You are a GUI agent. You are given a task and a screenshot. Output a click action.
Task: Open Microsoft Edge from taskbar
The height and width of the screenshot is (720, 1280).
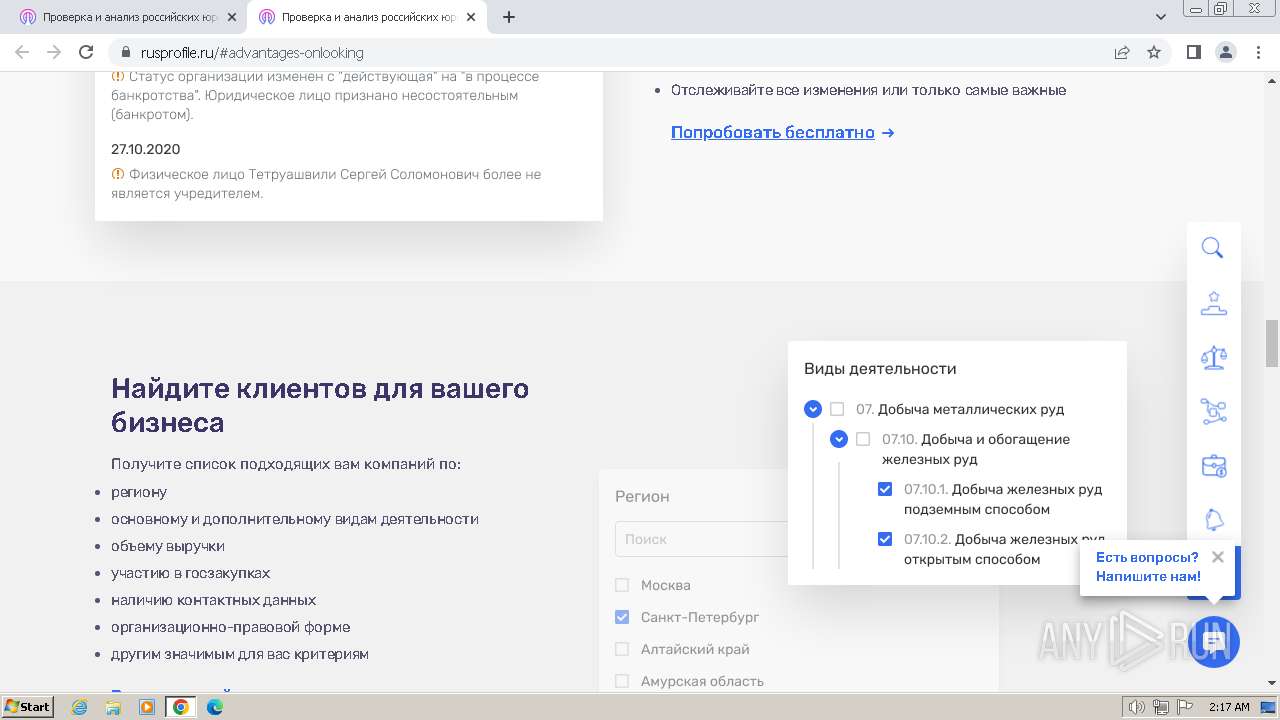point(215,706)
